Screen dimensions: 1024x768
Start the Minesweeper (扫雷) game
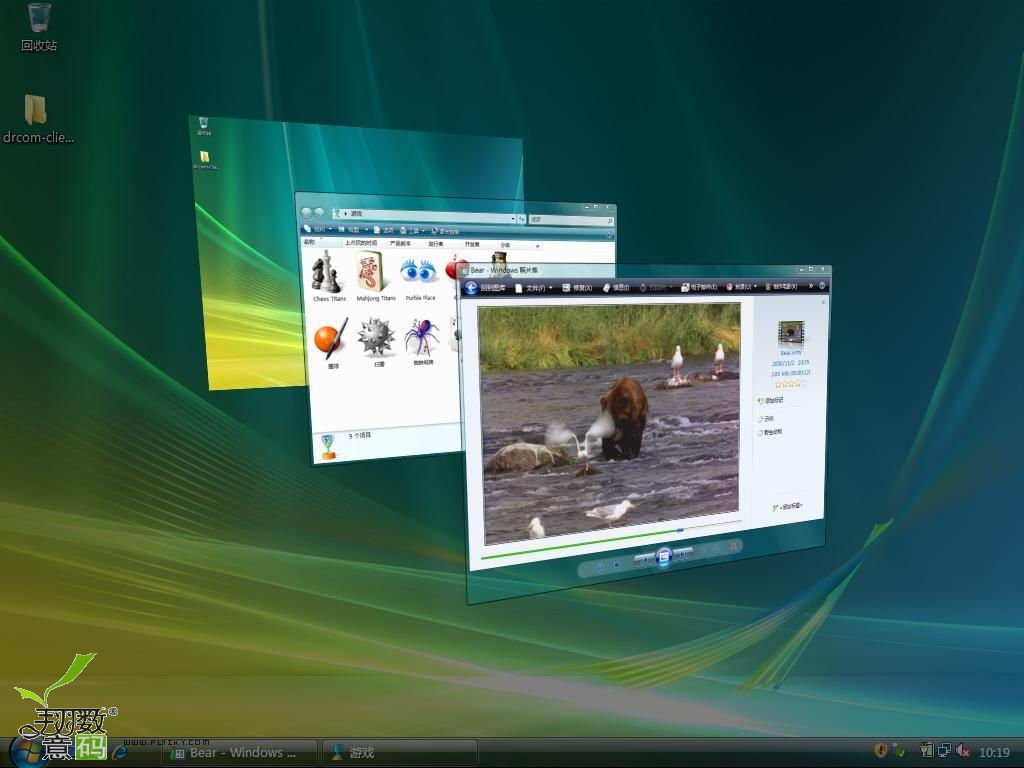(379, 342)
